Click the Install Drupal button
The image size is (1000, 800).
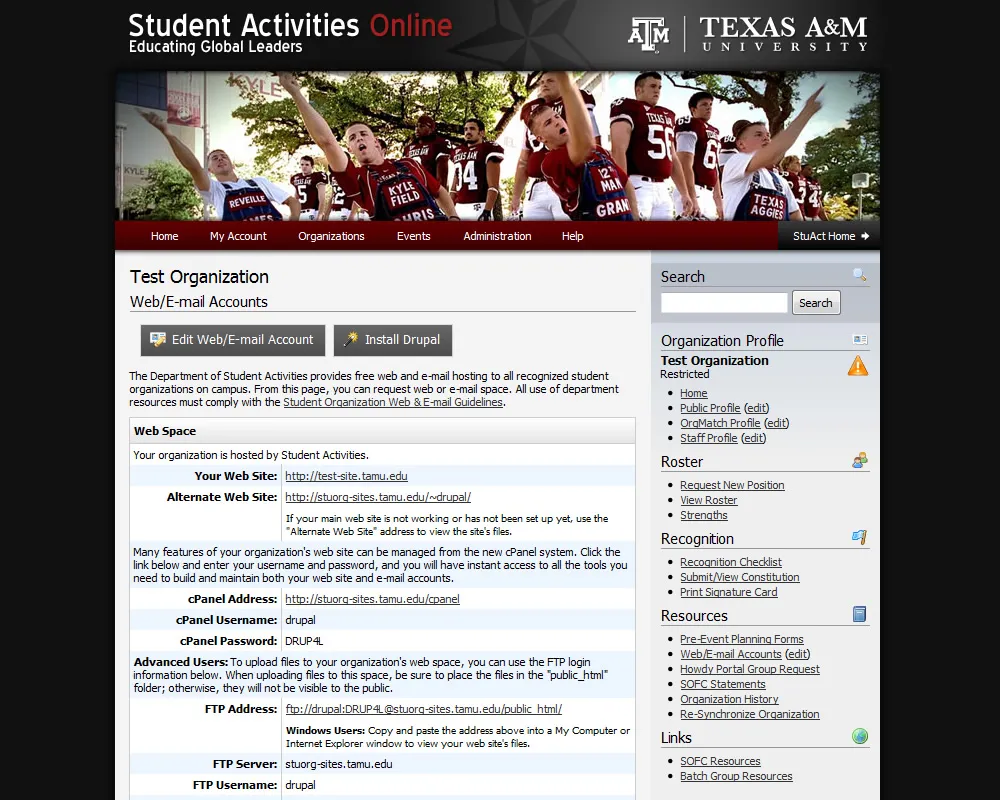click(393, 340)
